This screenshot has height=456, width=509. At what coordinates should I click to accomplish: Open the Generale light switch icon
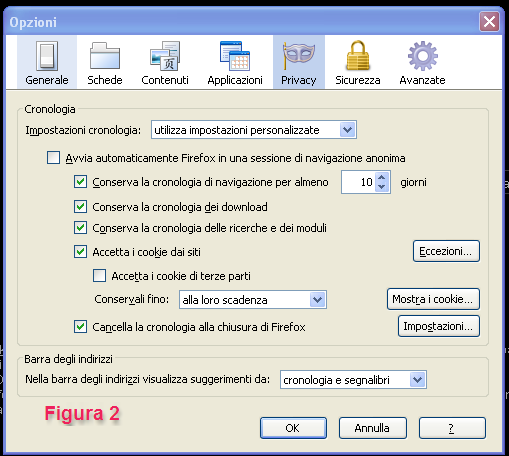[x=47, y=56]
